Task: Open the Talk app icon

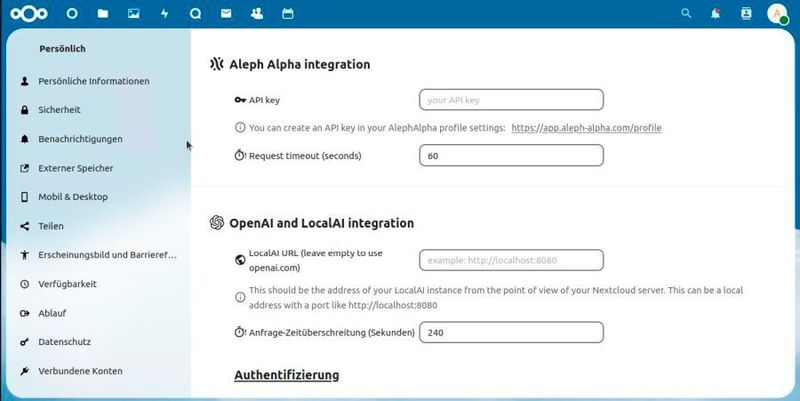Action: [195, 14]
